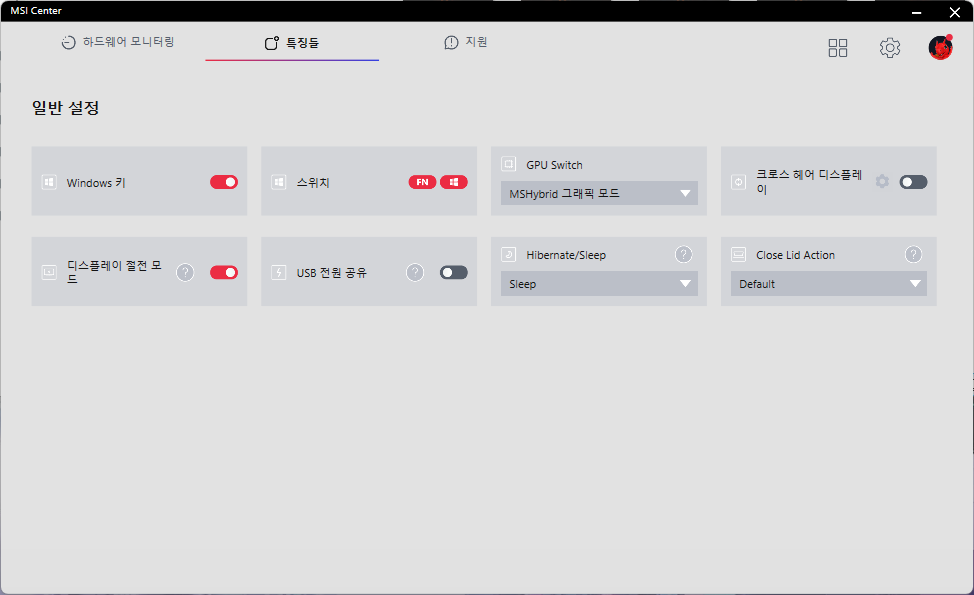Open 크로스 헤어 디스플레이 gear settings

tap(882, 181)
